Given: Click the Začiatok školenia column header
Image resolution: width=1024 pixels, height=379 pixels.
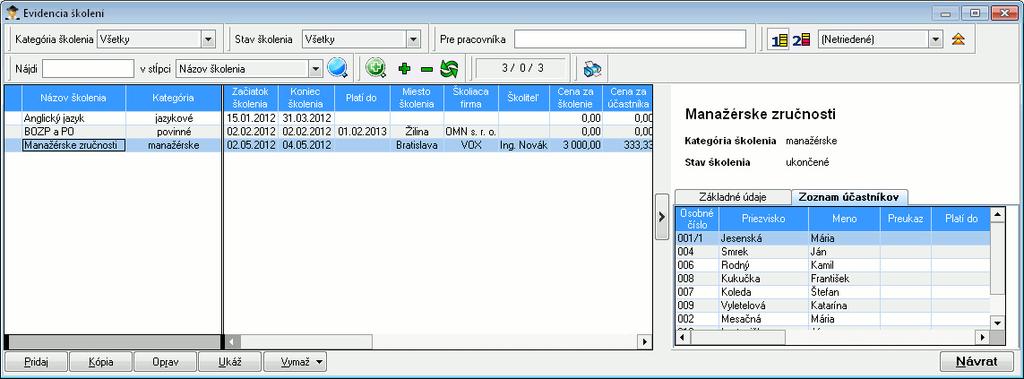Looking at the screenshot, I should (251, 98).
